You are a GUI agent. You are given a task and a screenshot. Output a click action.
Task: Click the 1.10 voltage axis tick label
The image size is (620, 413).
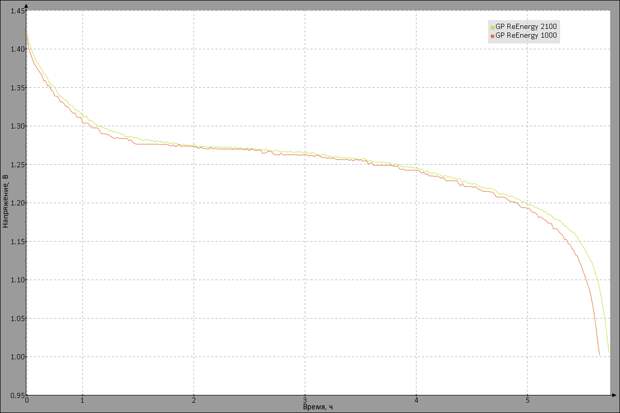[16, 280]
